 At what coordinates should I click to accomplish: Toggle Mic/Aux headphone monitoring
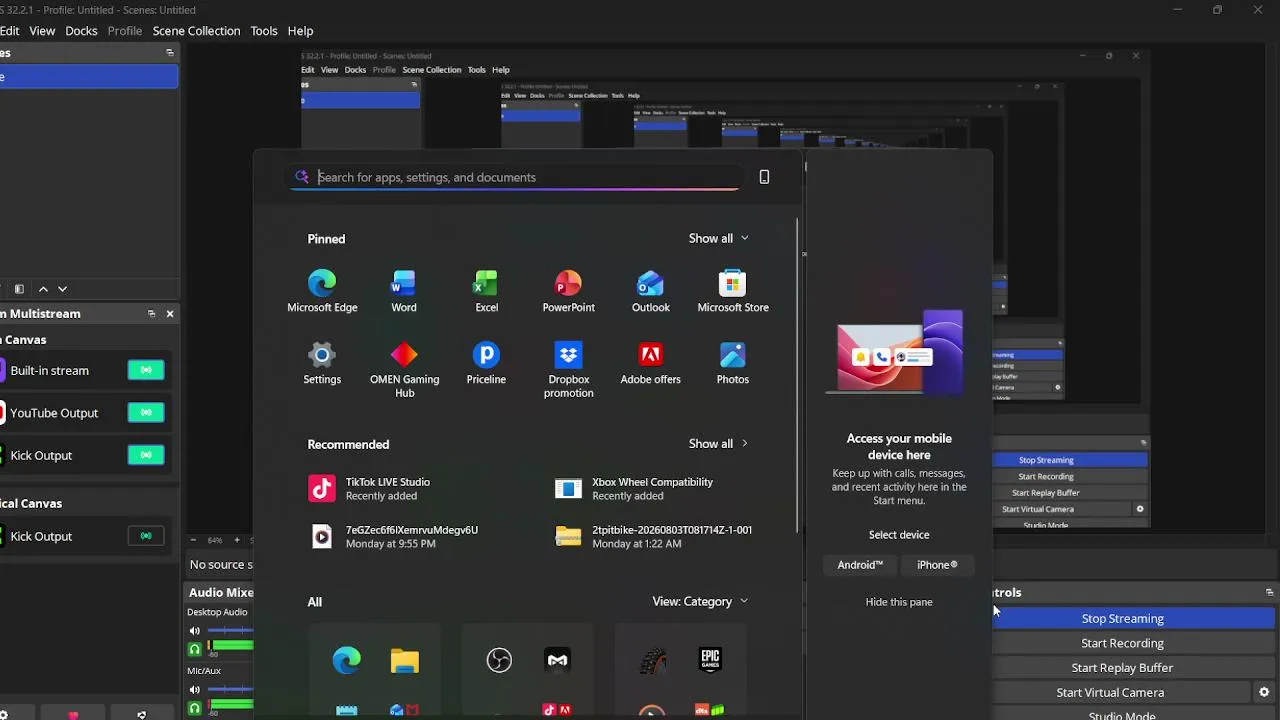point(195,707)
